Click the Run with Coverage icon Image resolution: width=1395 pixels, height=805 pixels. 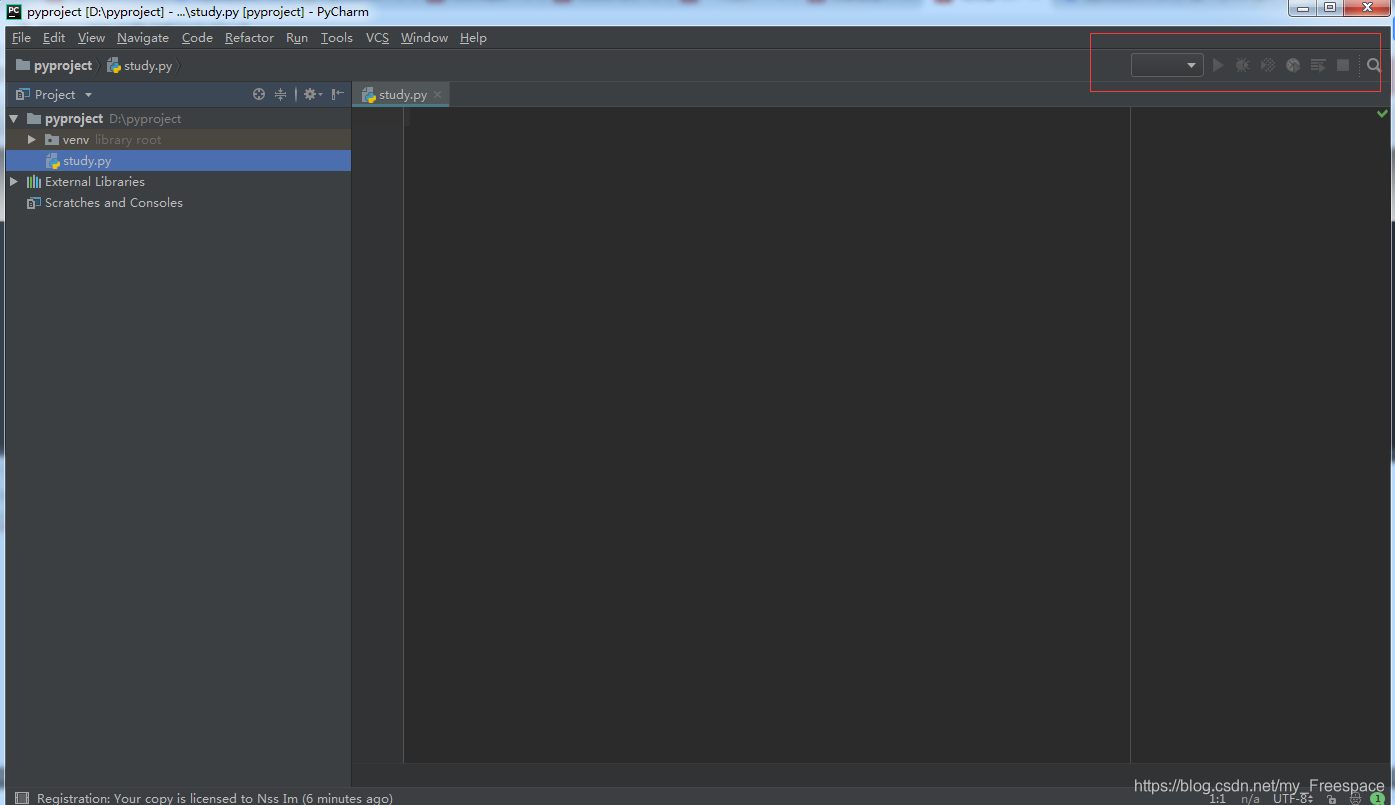1267,65
